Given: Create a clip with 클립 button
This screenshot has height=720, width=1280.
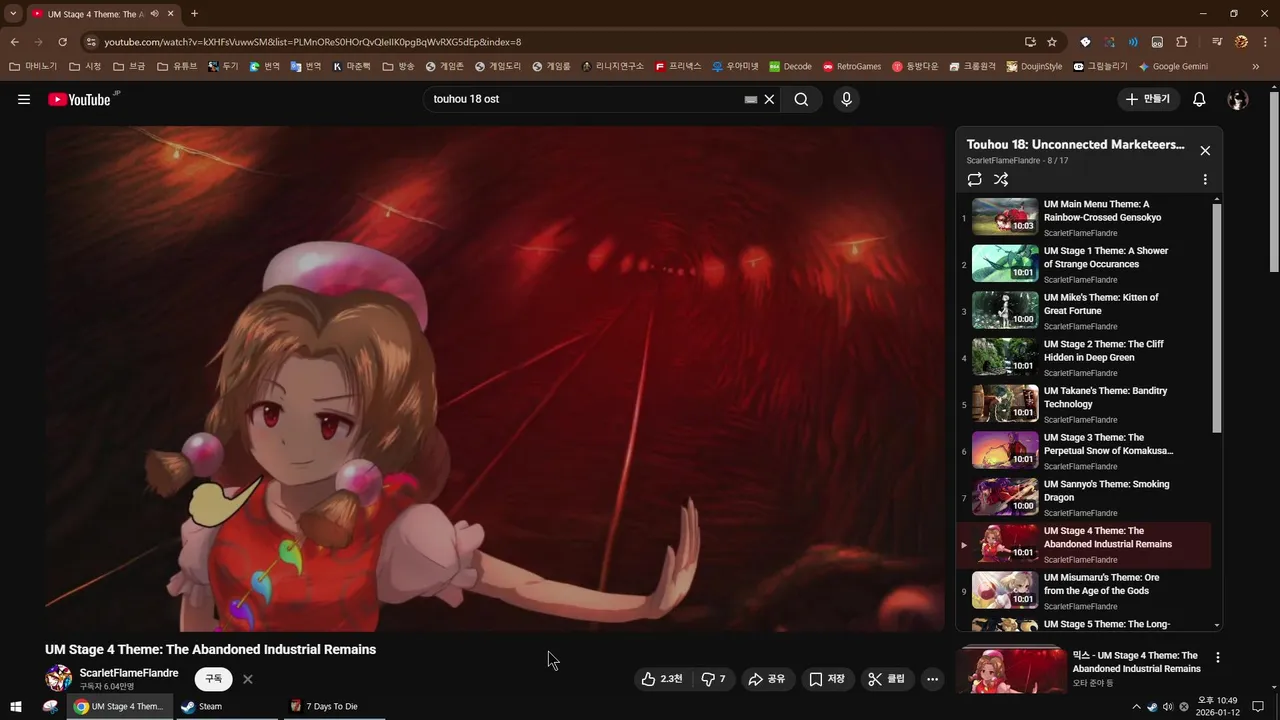Looking at the screenshot, I should [x=887, y=679].
